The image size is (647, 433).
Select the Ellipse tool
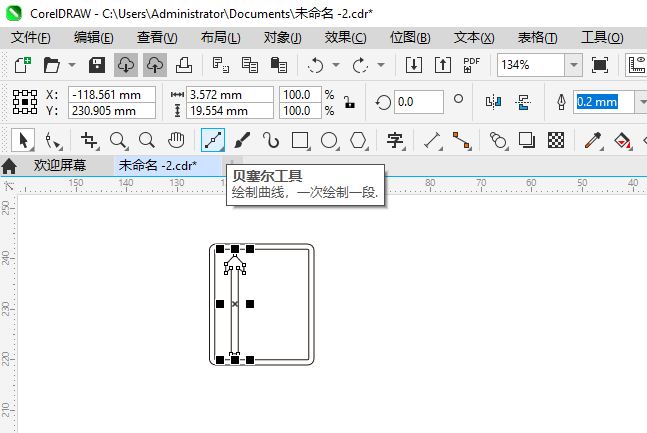tap(329, 140)
